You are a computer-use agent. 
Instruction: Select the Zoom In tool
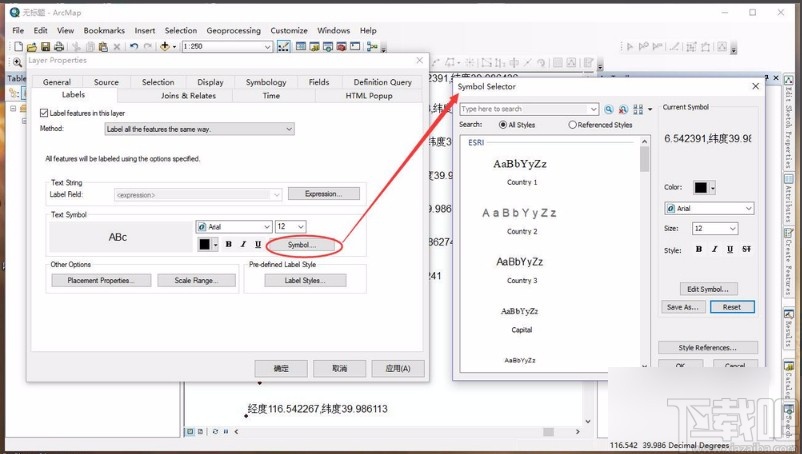pyautogui.click(x=17, y=62)
